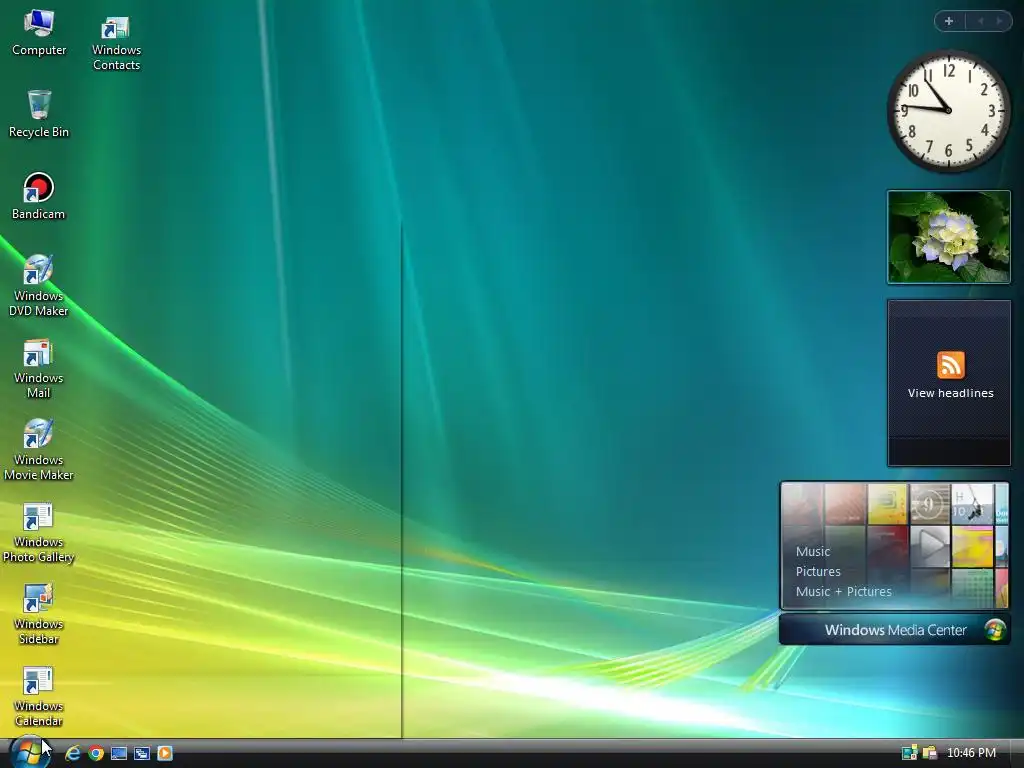Click Switch Between Windows Quick Launch icon
Viewport: 1024px width, 768px height.
tap(142, 753)
